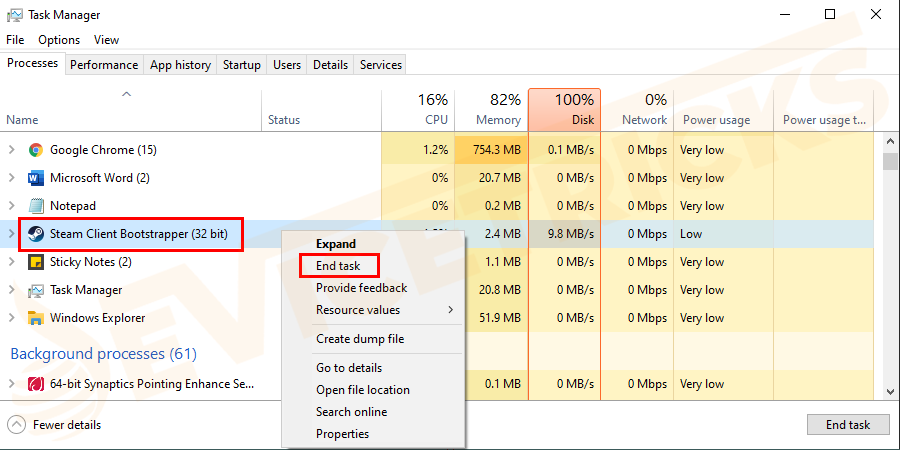Screen dimensions: 900x450
Task: Click Sticky Notes' 1.1 MB memory value
Action: pos(503,262)
